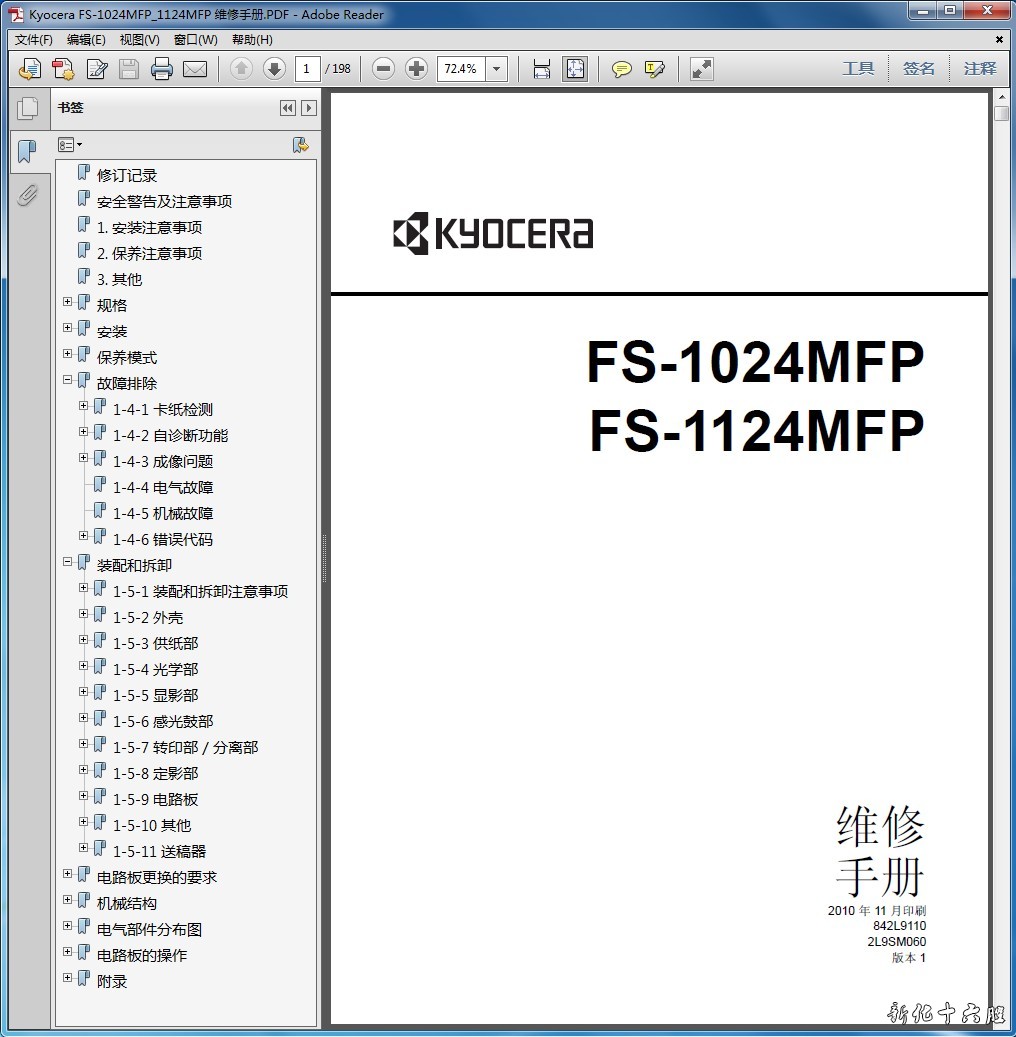Click the Zoom In plus button
This screenshot has height=1037, width=1016.
(416, 69)
